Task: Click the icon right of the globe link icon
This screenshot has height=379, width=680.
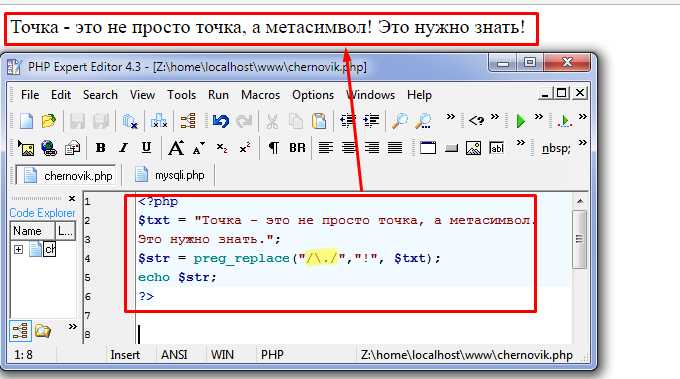Action: [x=72, y=149]
